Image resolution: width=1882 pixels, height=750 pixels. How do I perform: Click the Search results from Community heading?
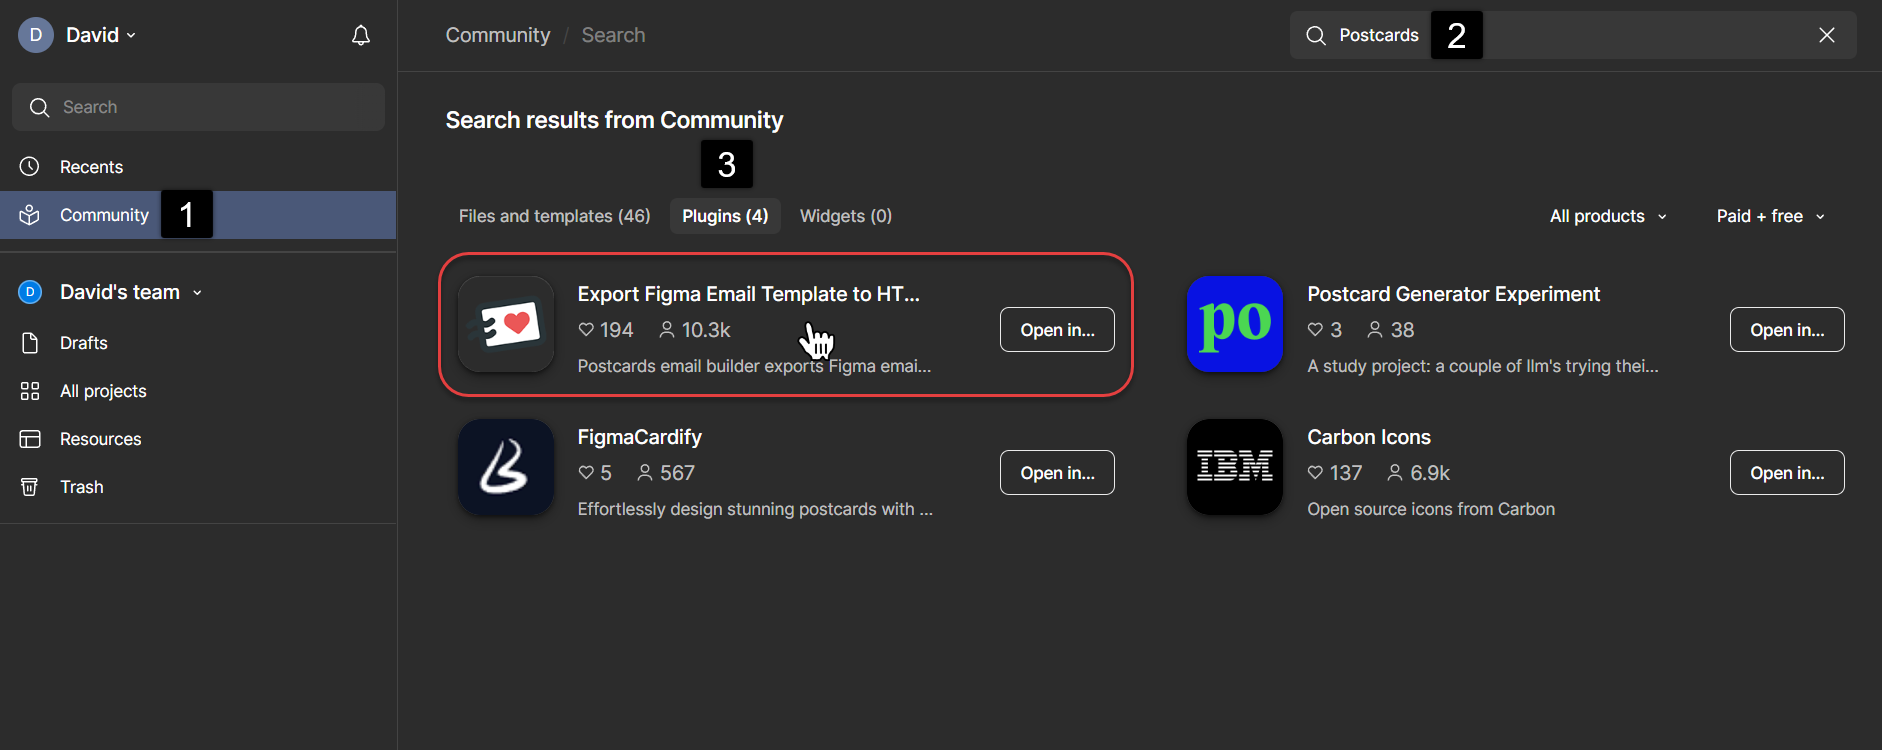[614, 120]
